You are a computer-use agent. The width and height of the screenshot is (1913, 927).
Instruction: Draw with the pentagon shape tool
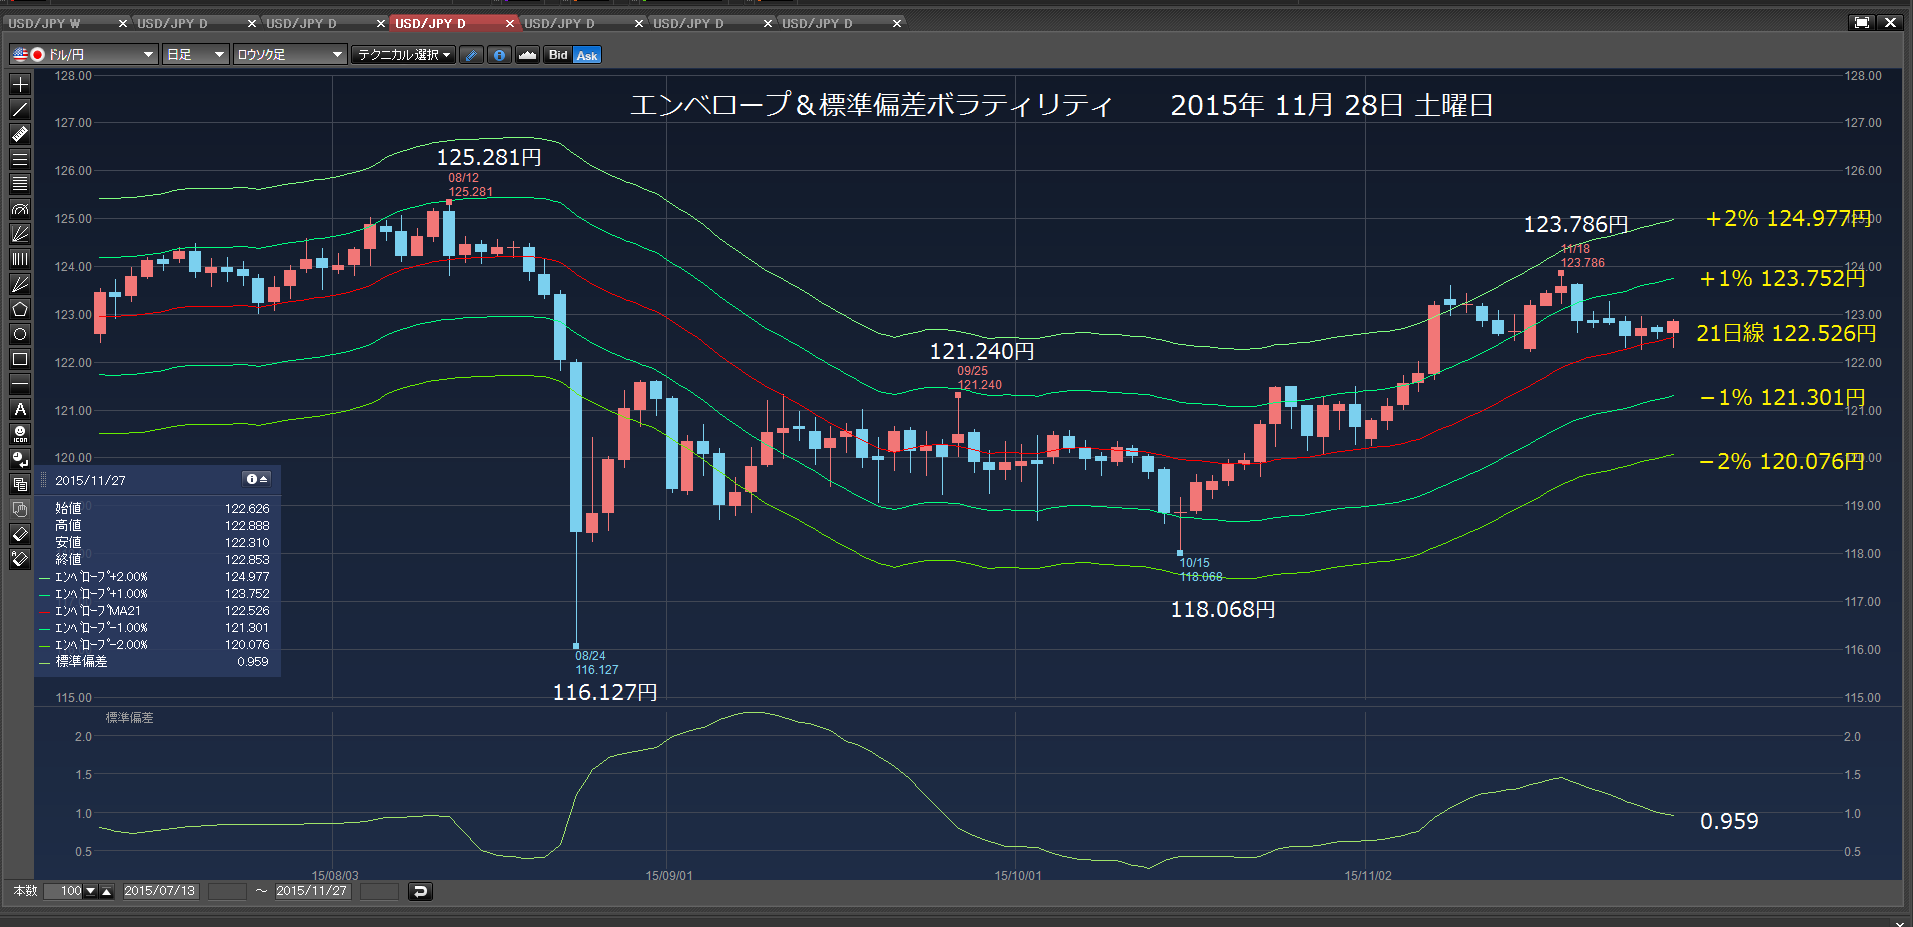coord(20,309)
